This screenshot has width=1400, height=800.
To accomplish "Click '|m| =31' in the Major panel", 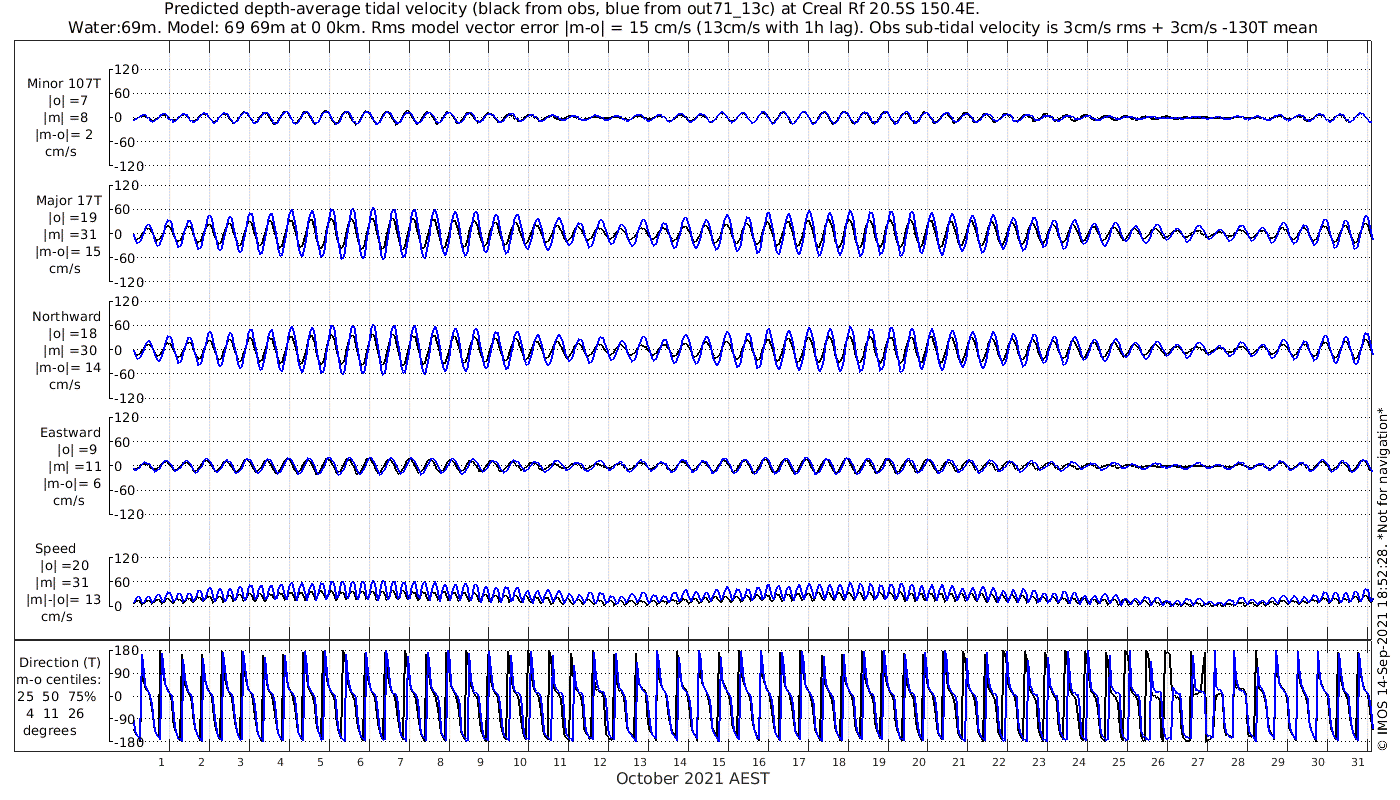I will (73, 234).
